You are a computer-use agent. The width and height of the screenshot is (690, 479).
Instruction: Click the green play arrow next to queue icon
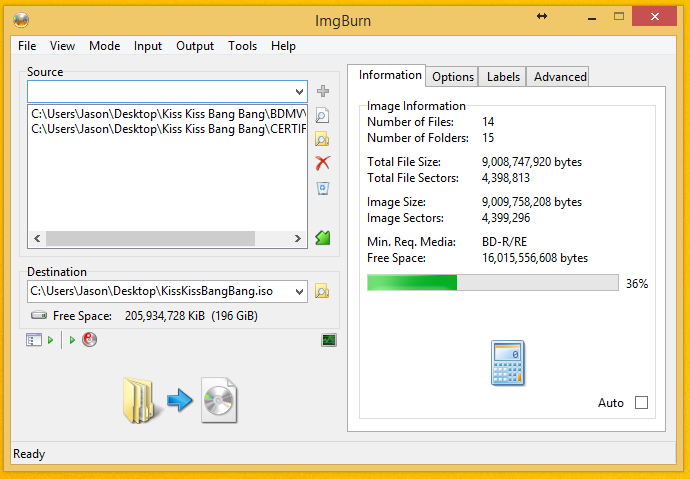tap(51, 340)
